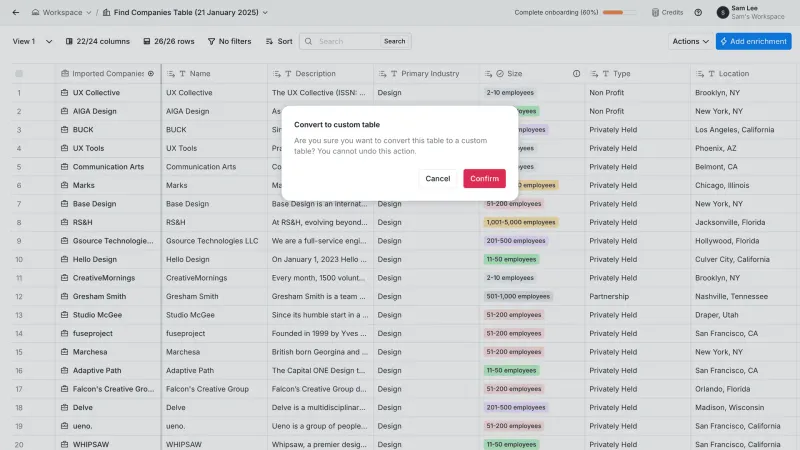Image resolution: width=800 pixels, height=450 pixels.
Task: Click the company icon beside Marks
Action: point(64,185)
